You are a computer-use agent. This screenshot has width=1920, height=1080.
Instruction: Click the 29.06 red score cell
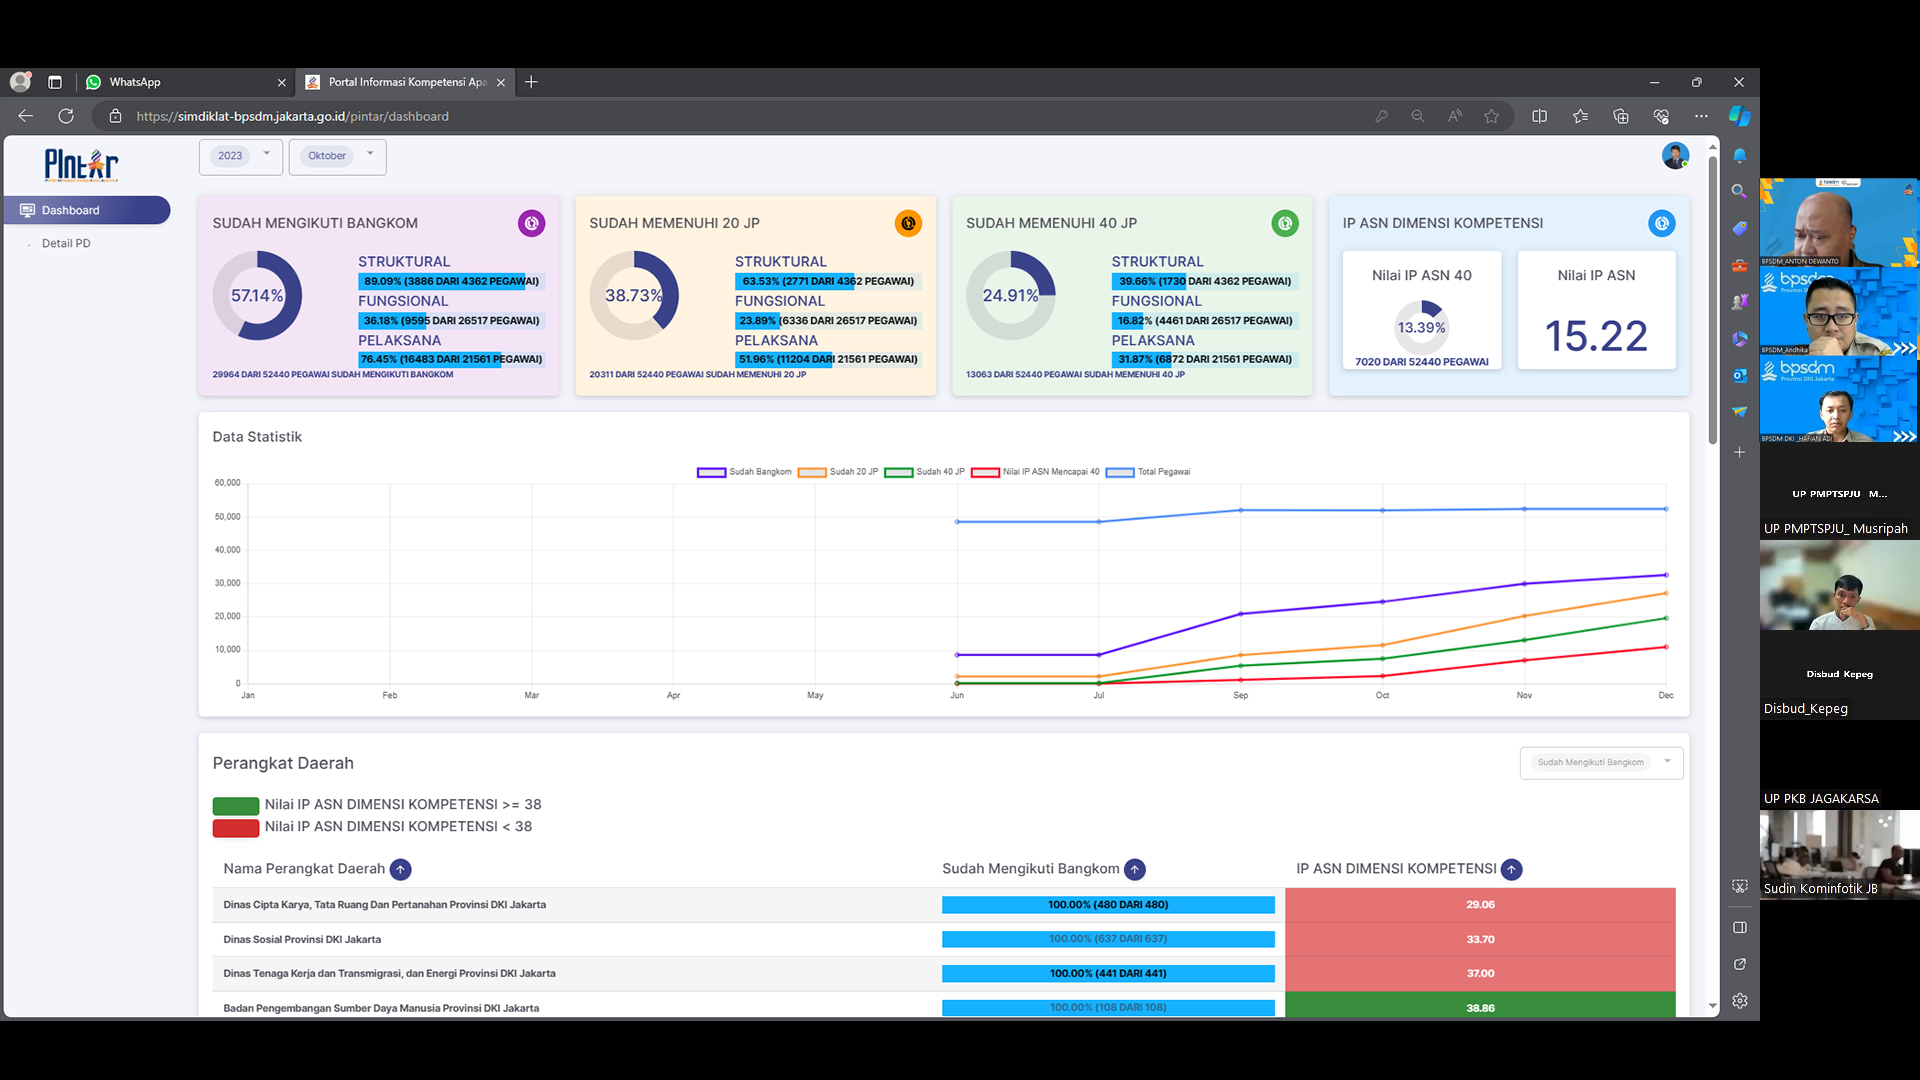1480,905
